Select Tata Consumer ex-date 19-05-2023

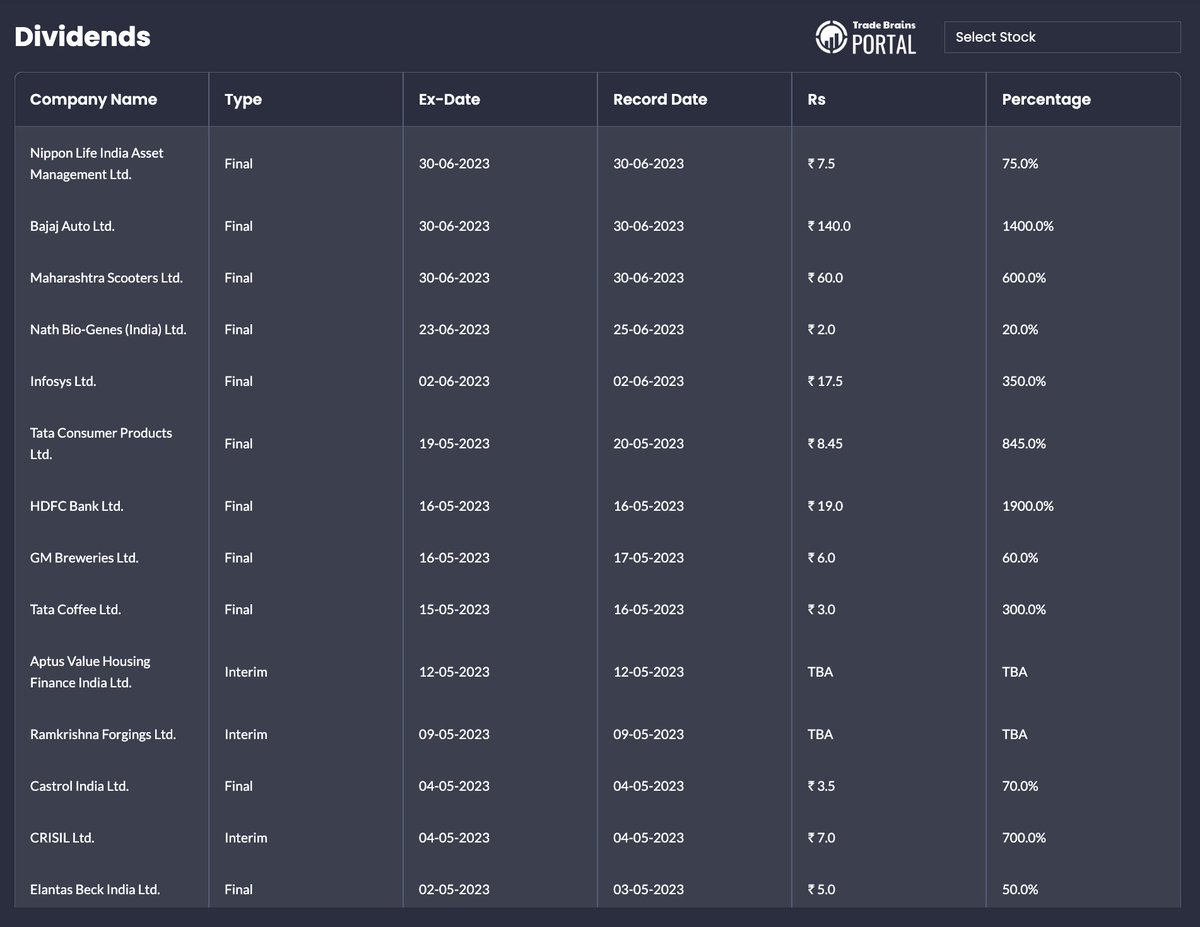(x=455, y=444)
